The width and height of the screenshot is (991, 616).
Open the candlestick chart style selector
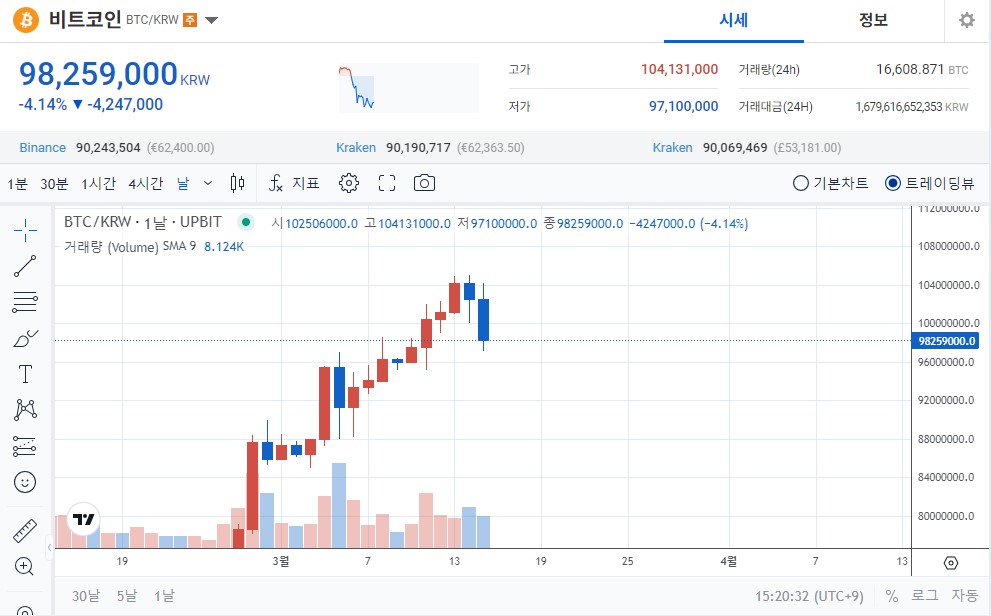click(238, 183)
